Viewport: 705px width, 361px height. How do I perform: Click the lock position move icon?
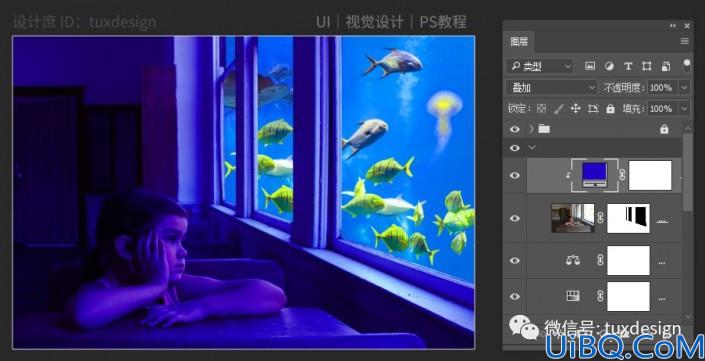[x=576, y=109]
